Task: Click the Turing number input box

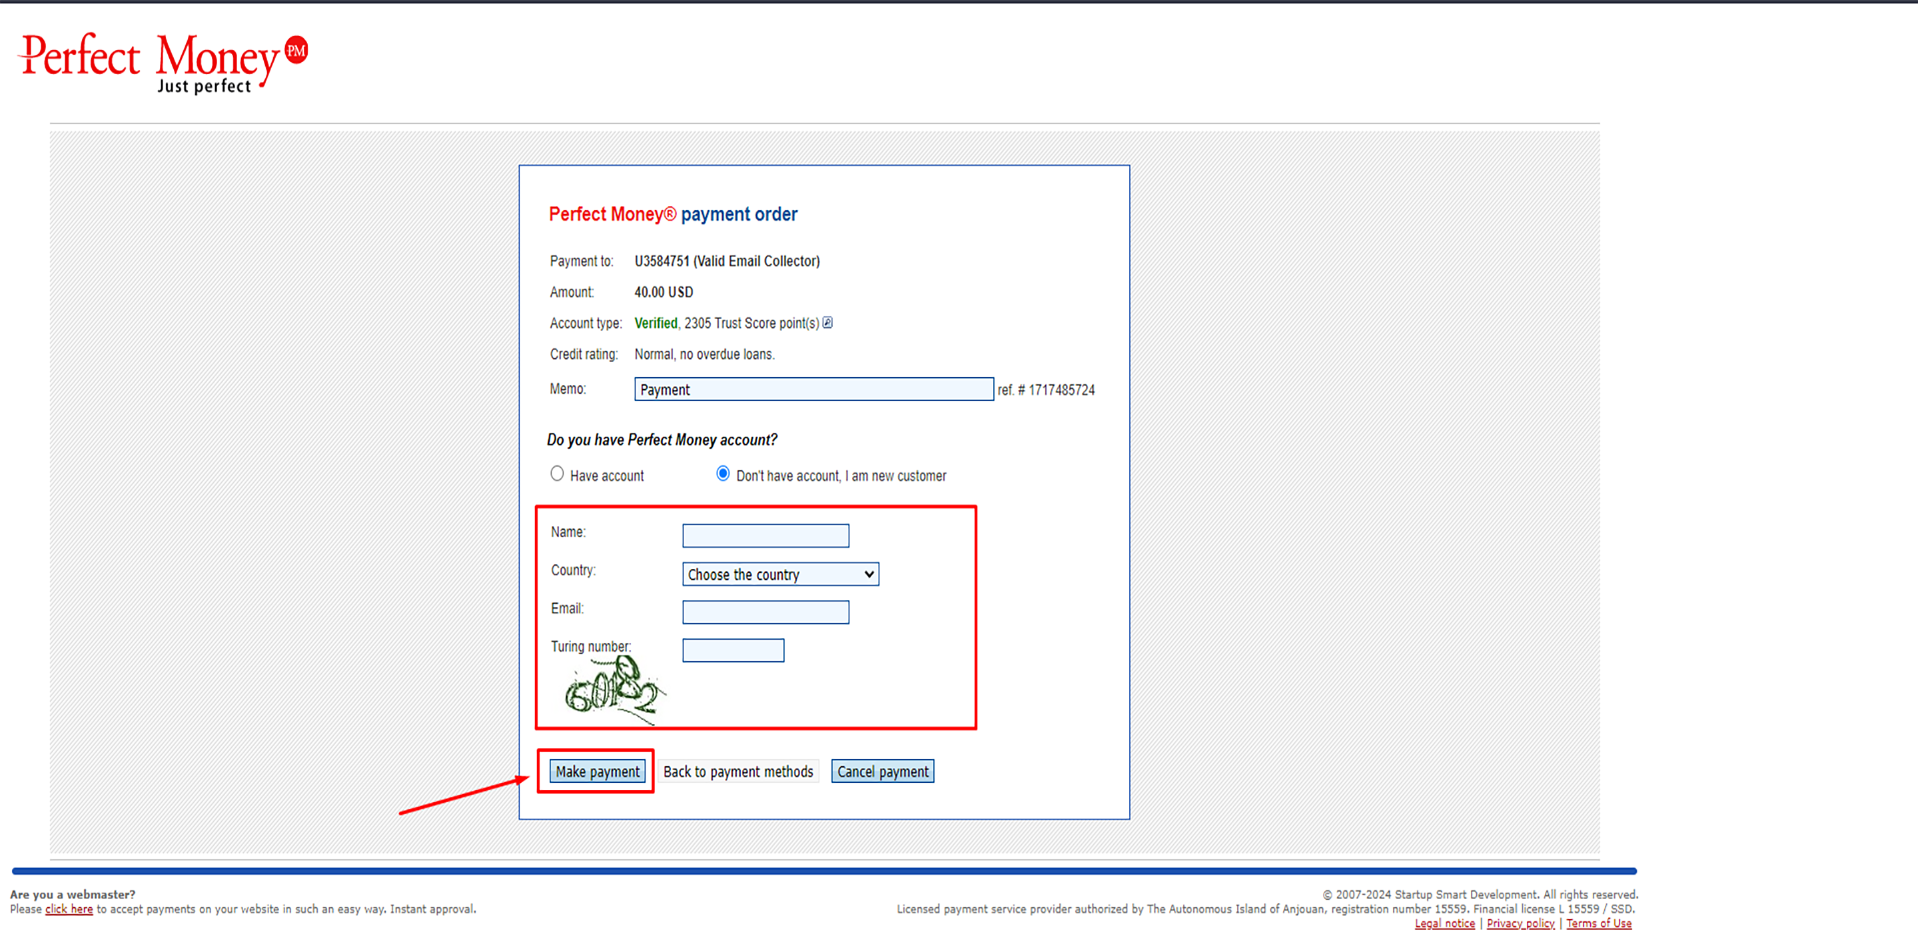Action: 733,650
